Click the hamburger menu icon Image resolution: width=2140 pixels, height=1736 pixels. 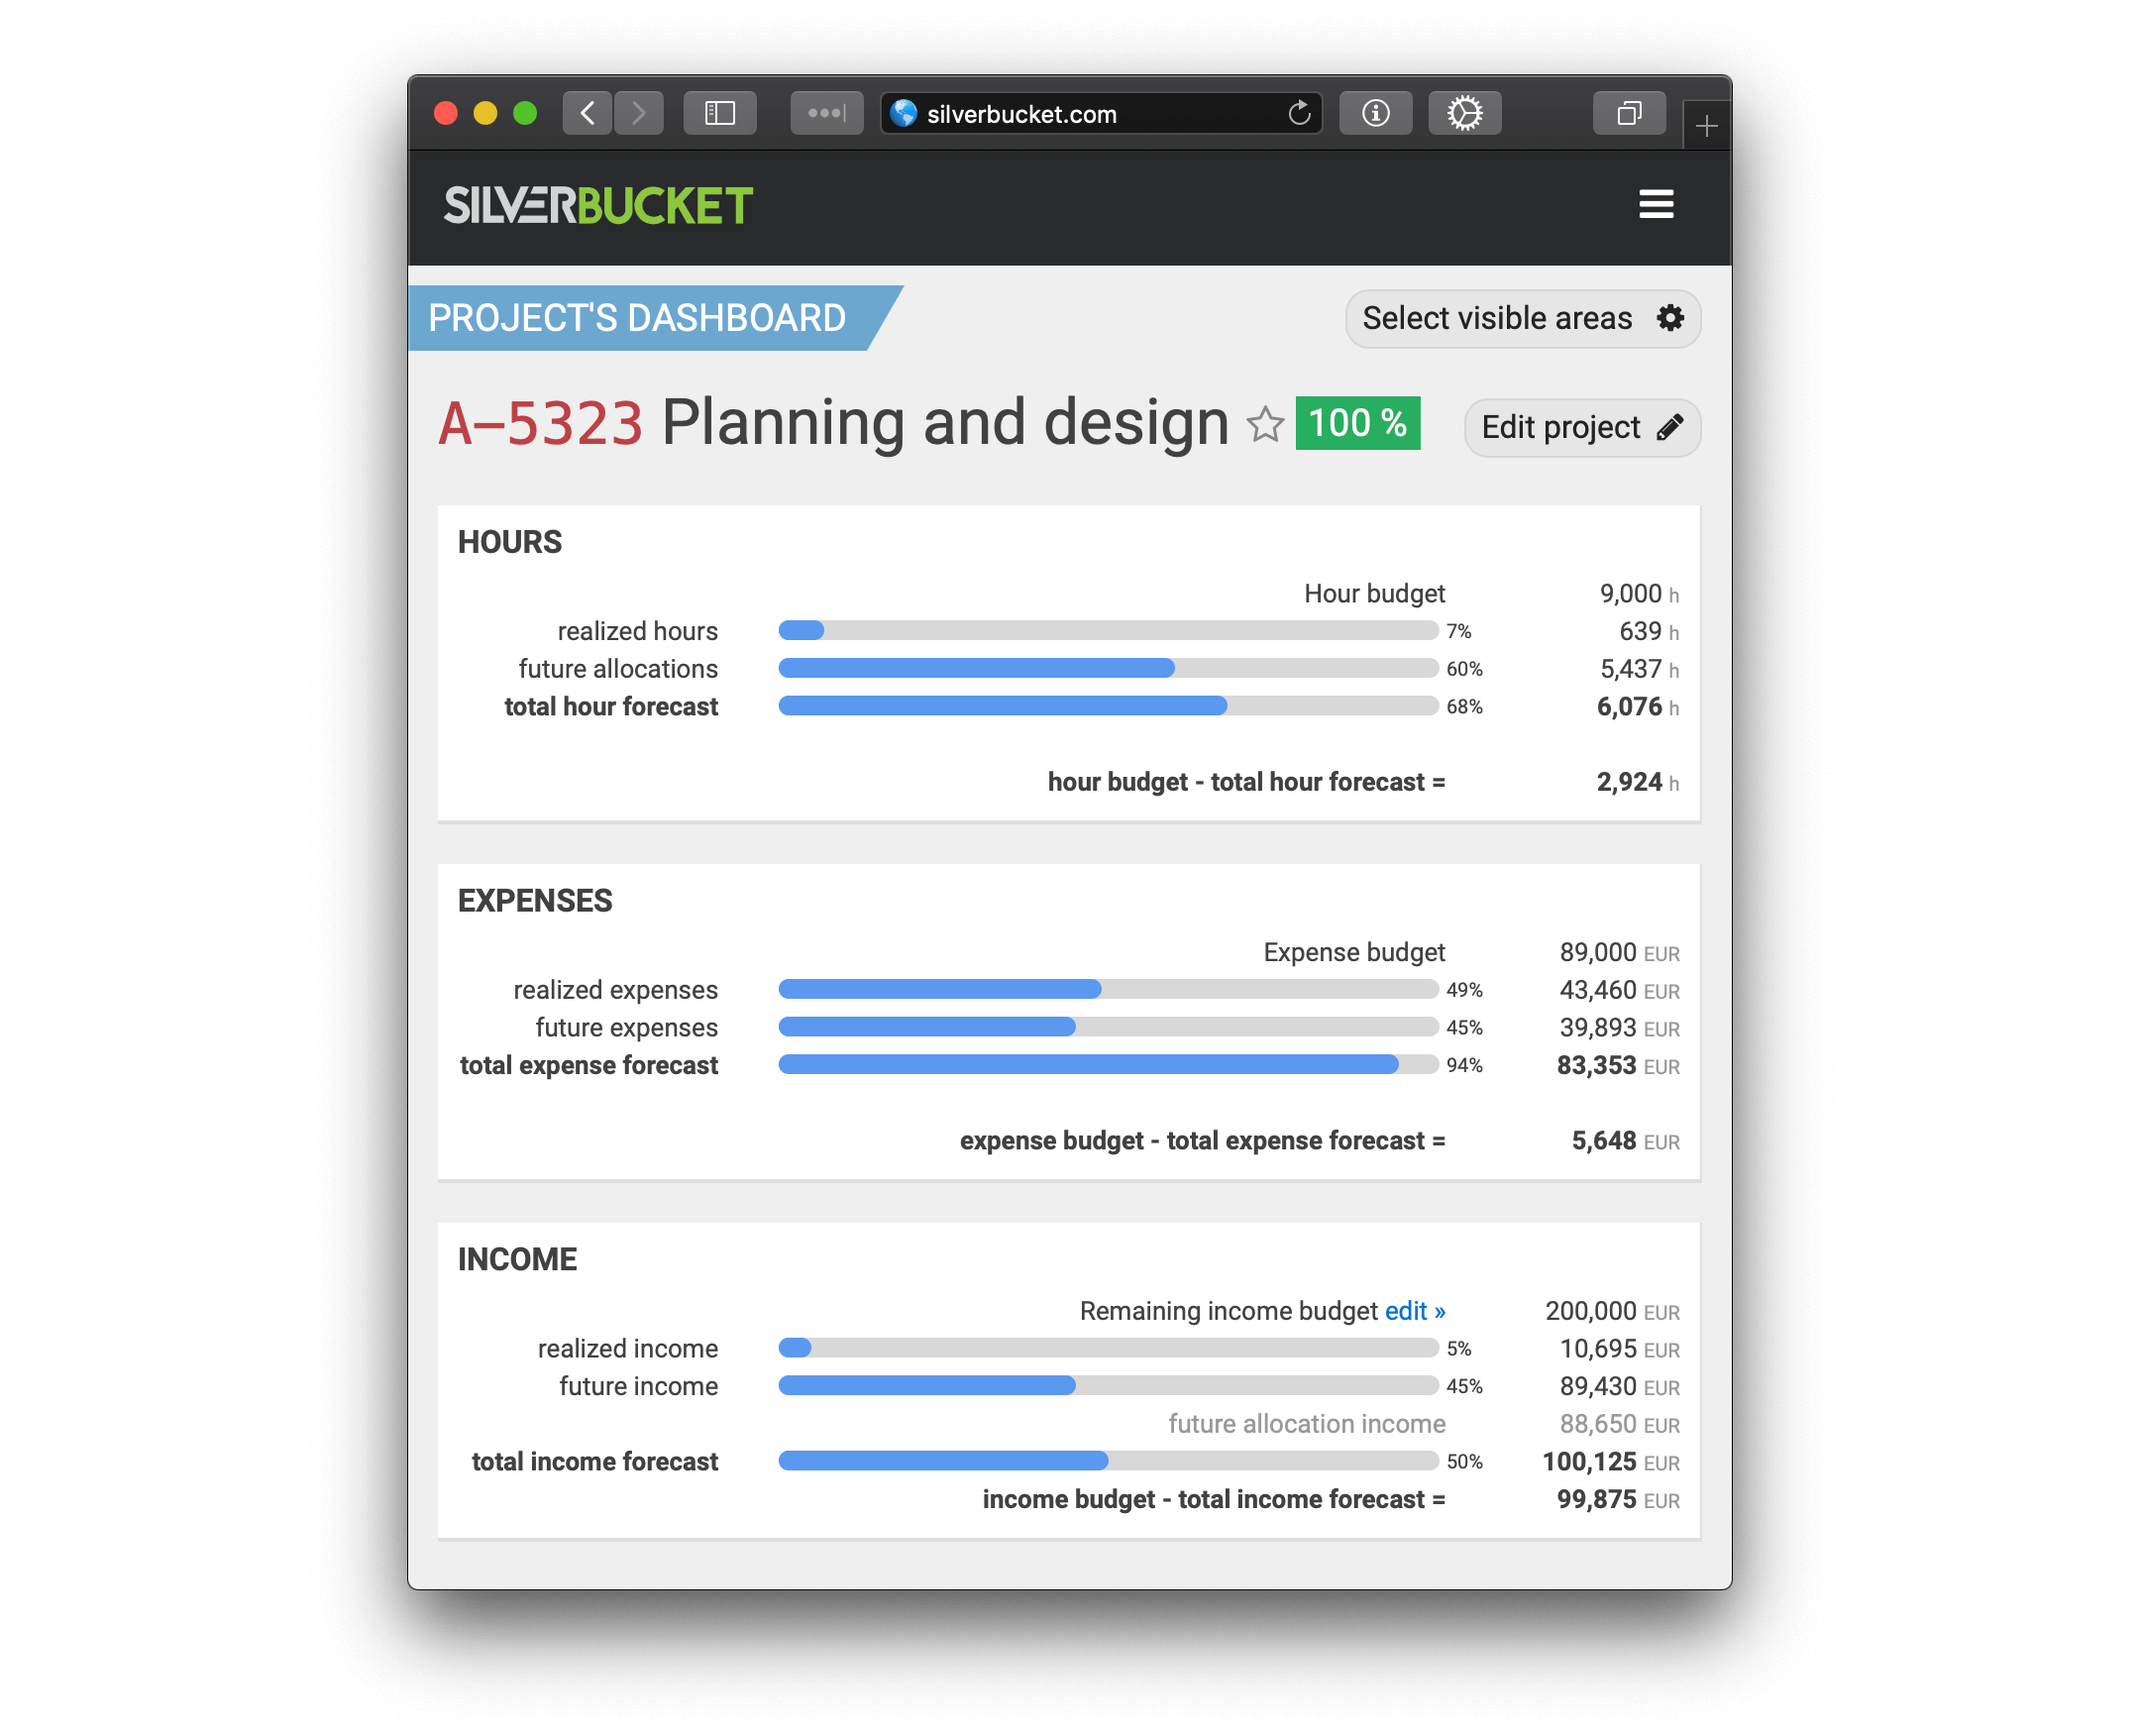coord(1657,204)
